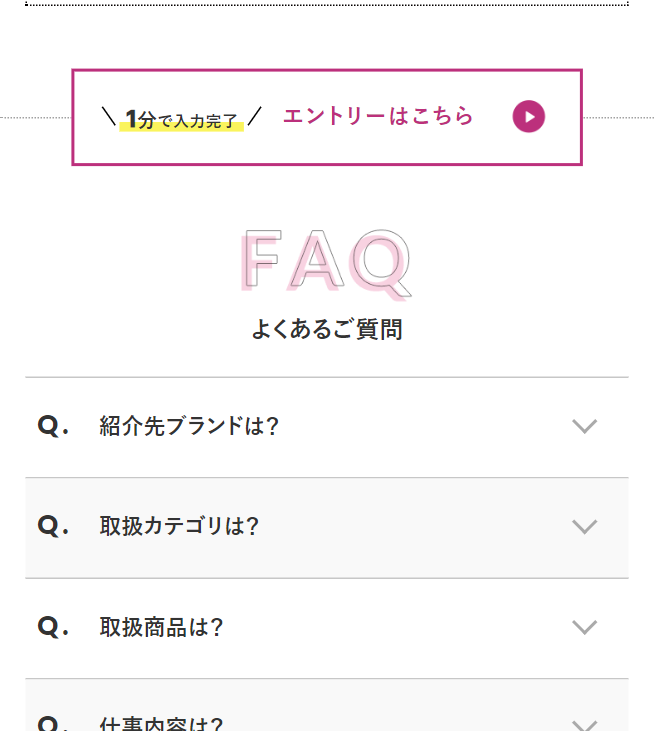This screenshot has width=654, height=731.
Task: Select the 紹介先ブランドは? question text
Action: point(189,427)
